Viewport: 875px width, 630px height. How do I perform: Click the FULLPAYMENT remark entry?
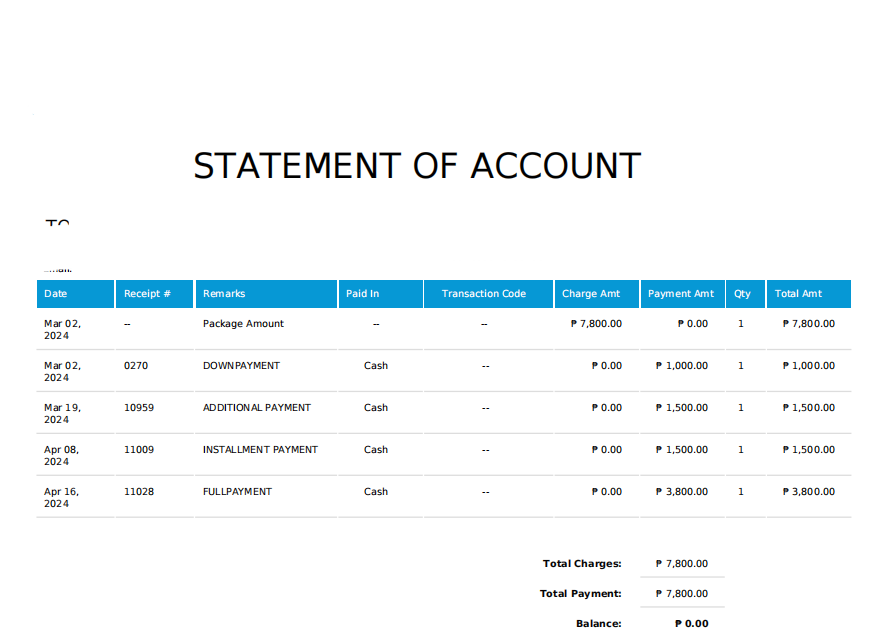point(237,492)
